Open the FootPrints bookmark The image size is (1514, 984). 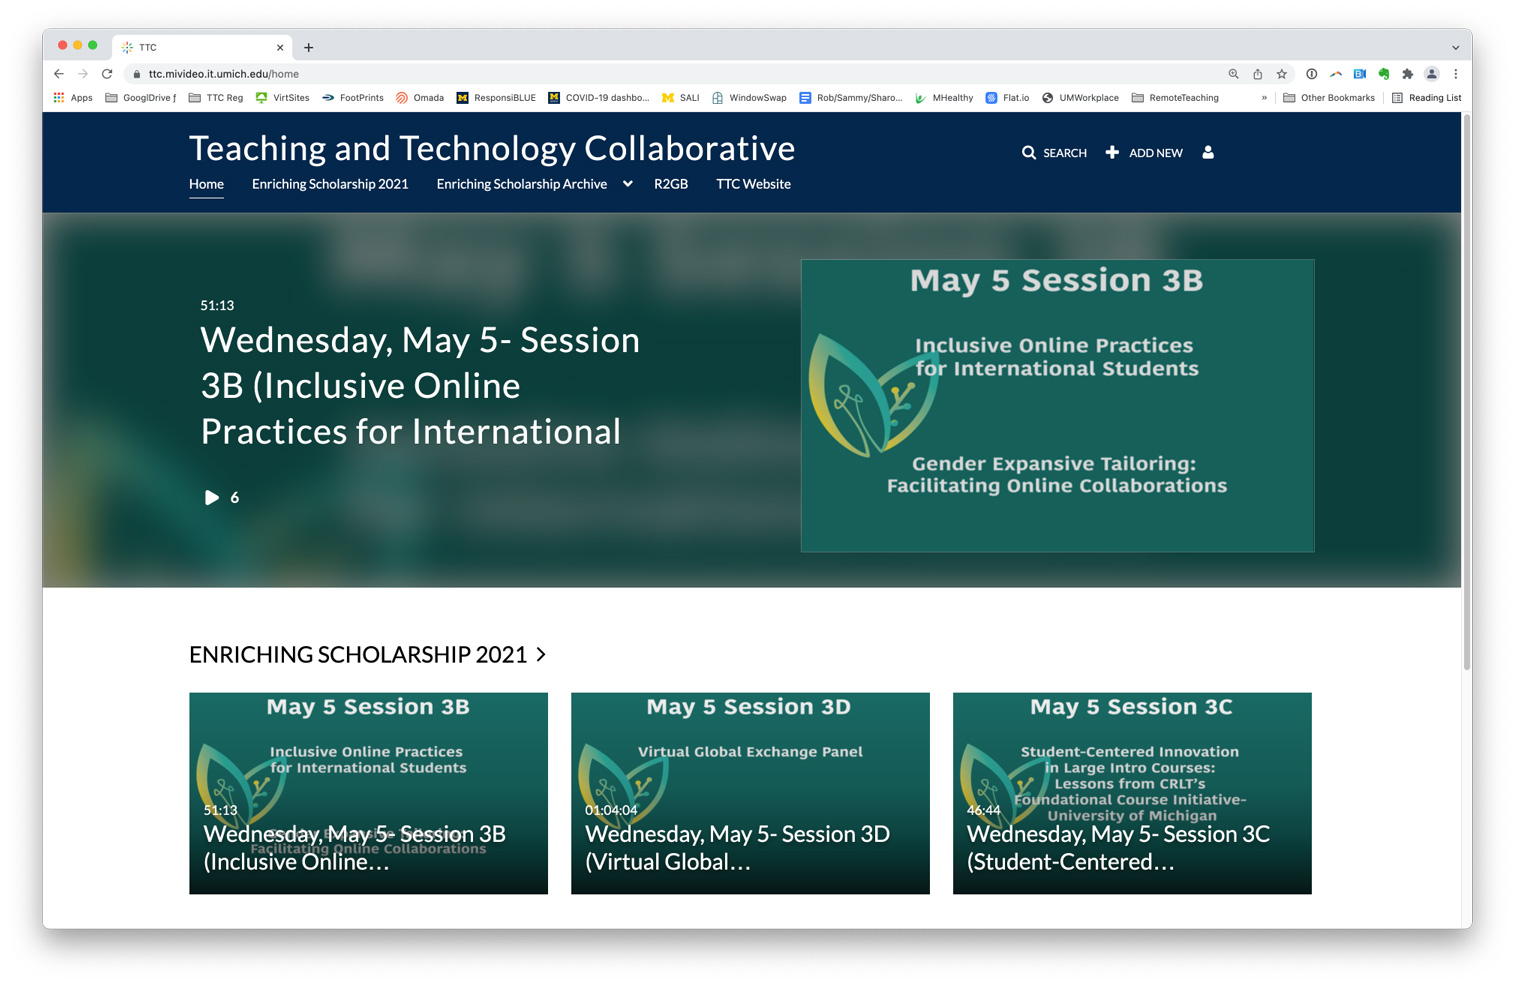(352, 98)
